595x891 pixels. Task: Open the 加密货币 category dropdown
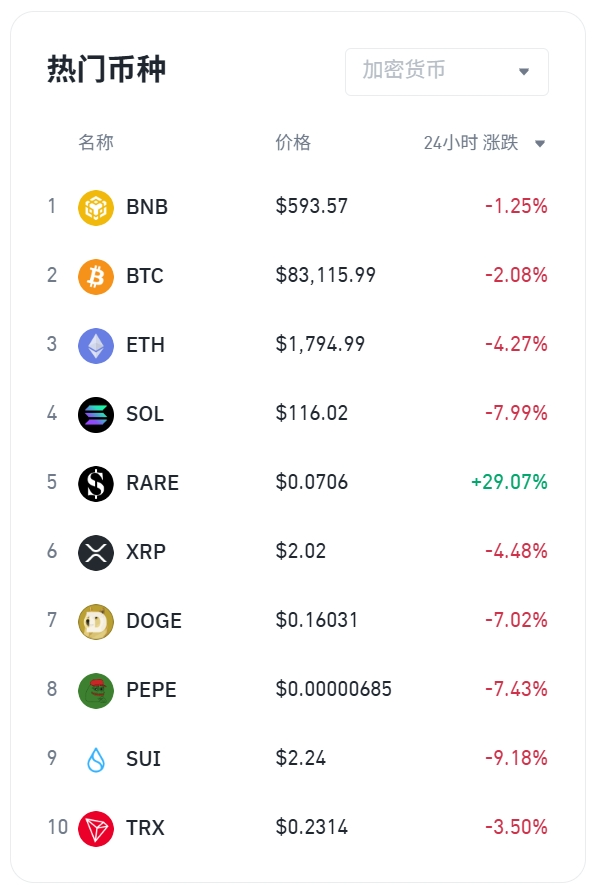click(447, 72)
